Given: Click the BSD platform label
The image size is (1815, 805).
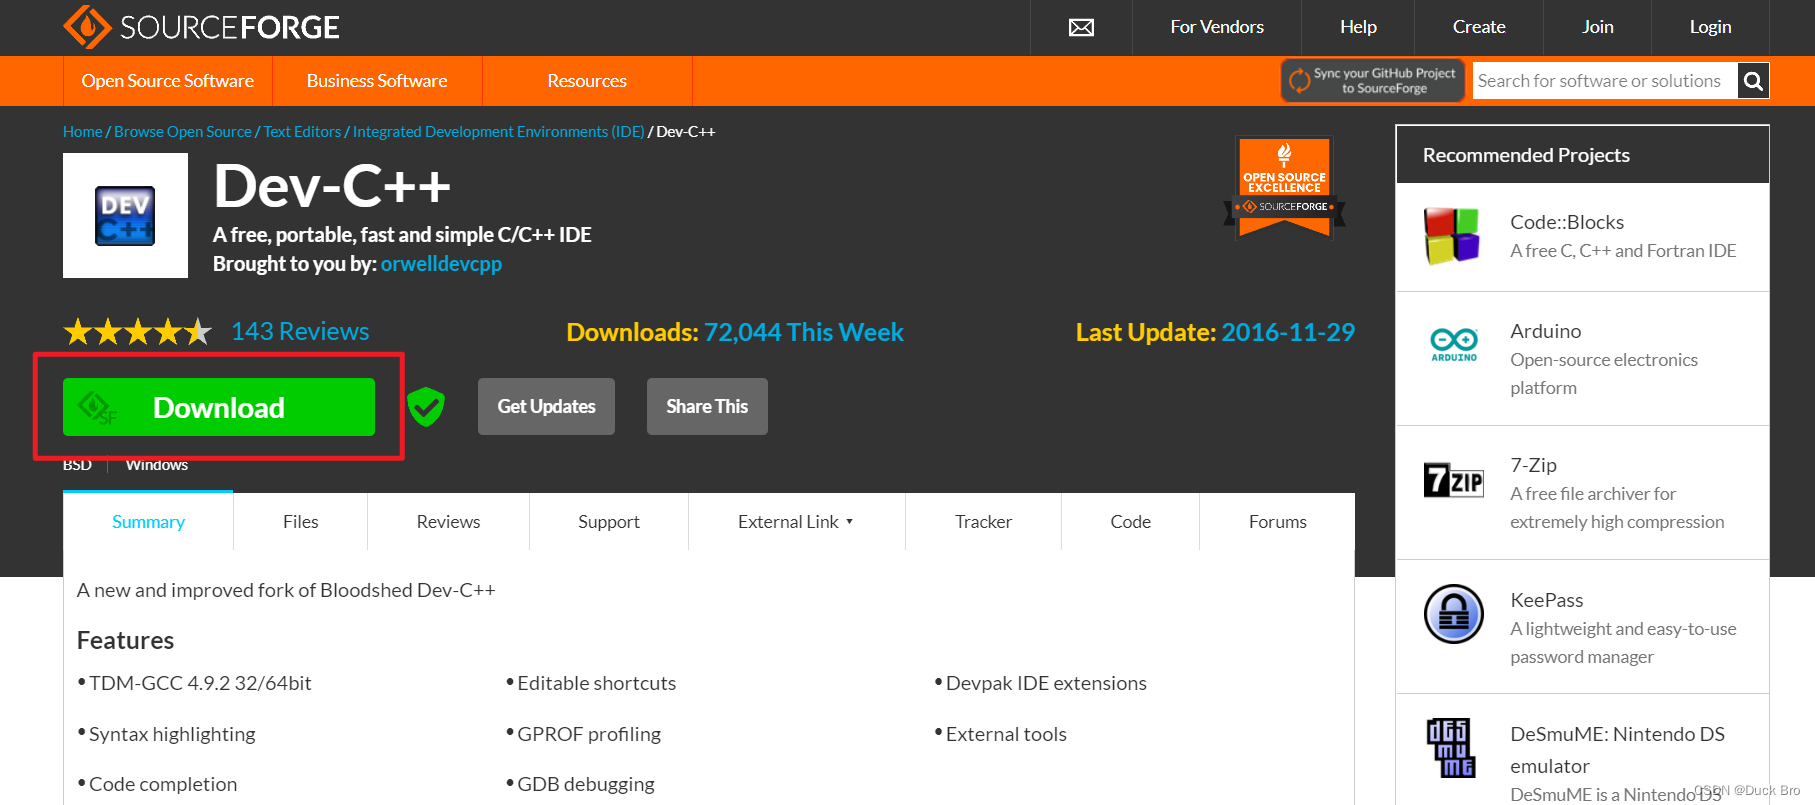Looking at the screenshot, I should pos(77,465).
